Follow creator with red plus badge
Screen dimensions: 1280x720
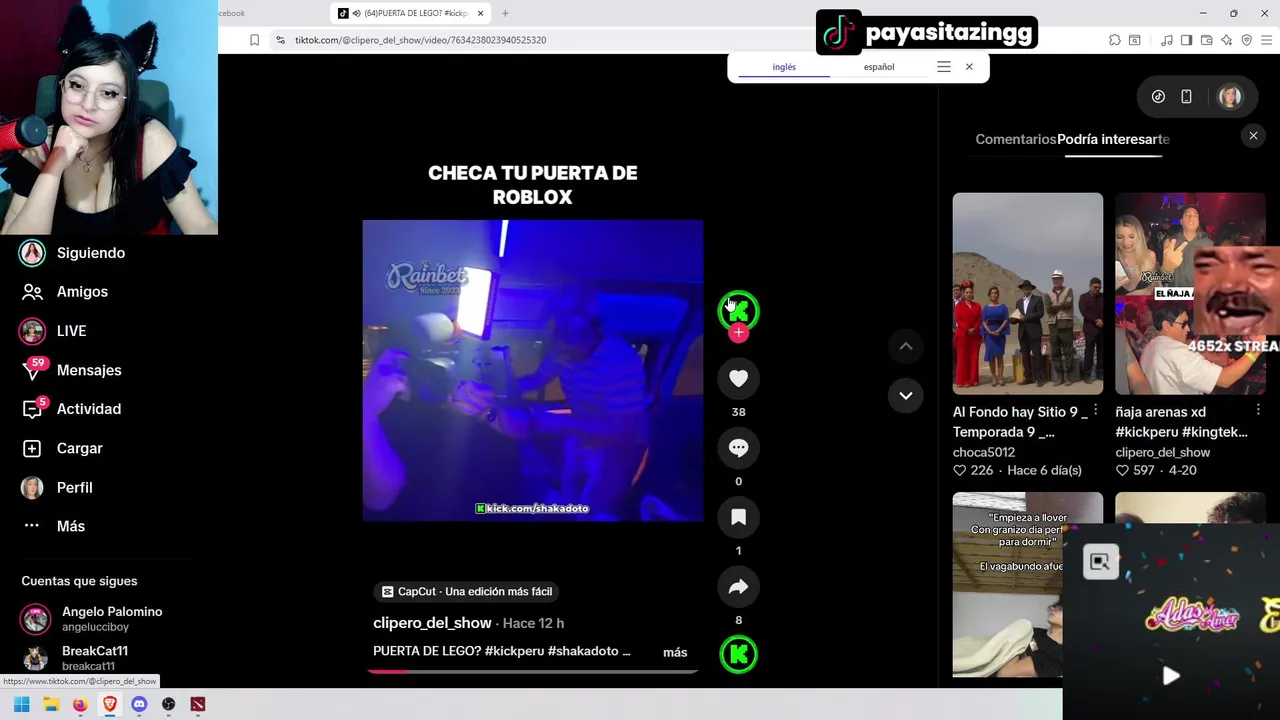tap(738, 333)
